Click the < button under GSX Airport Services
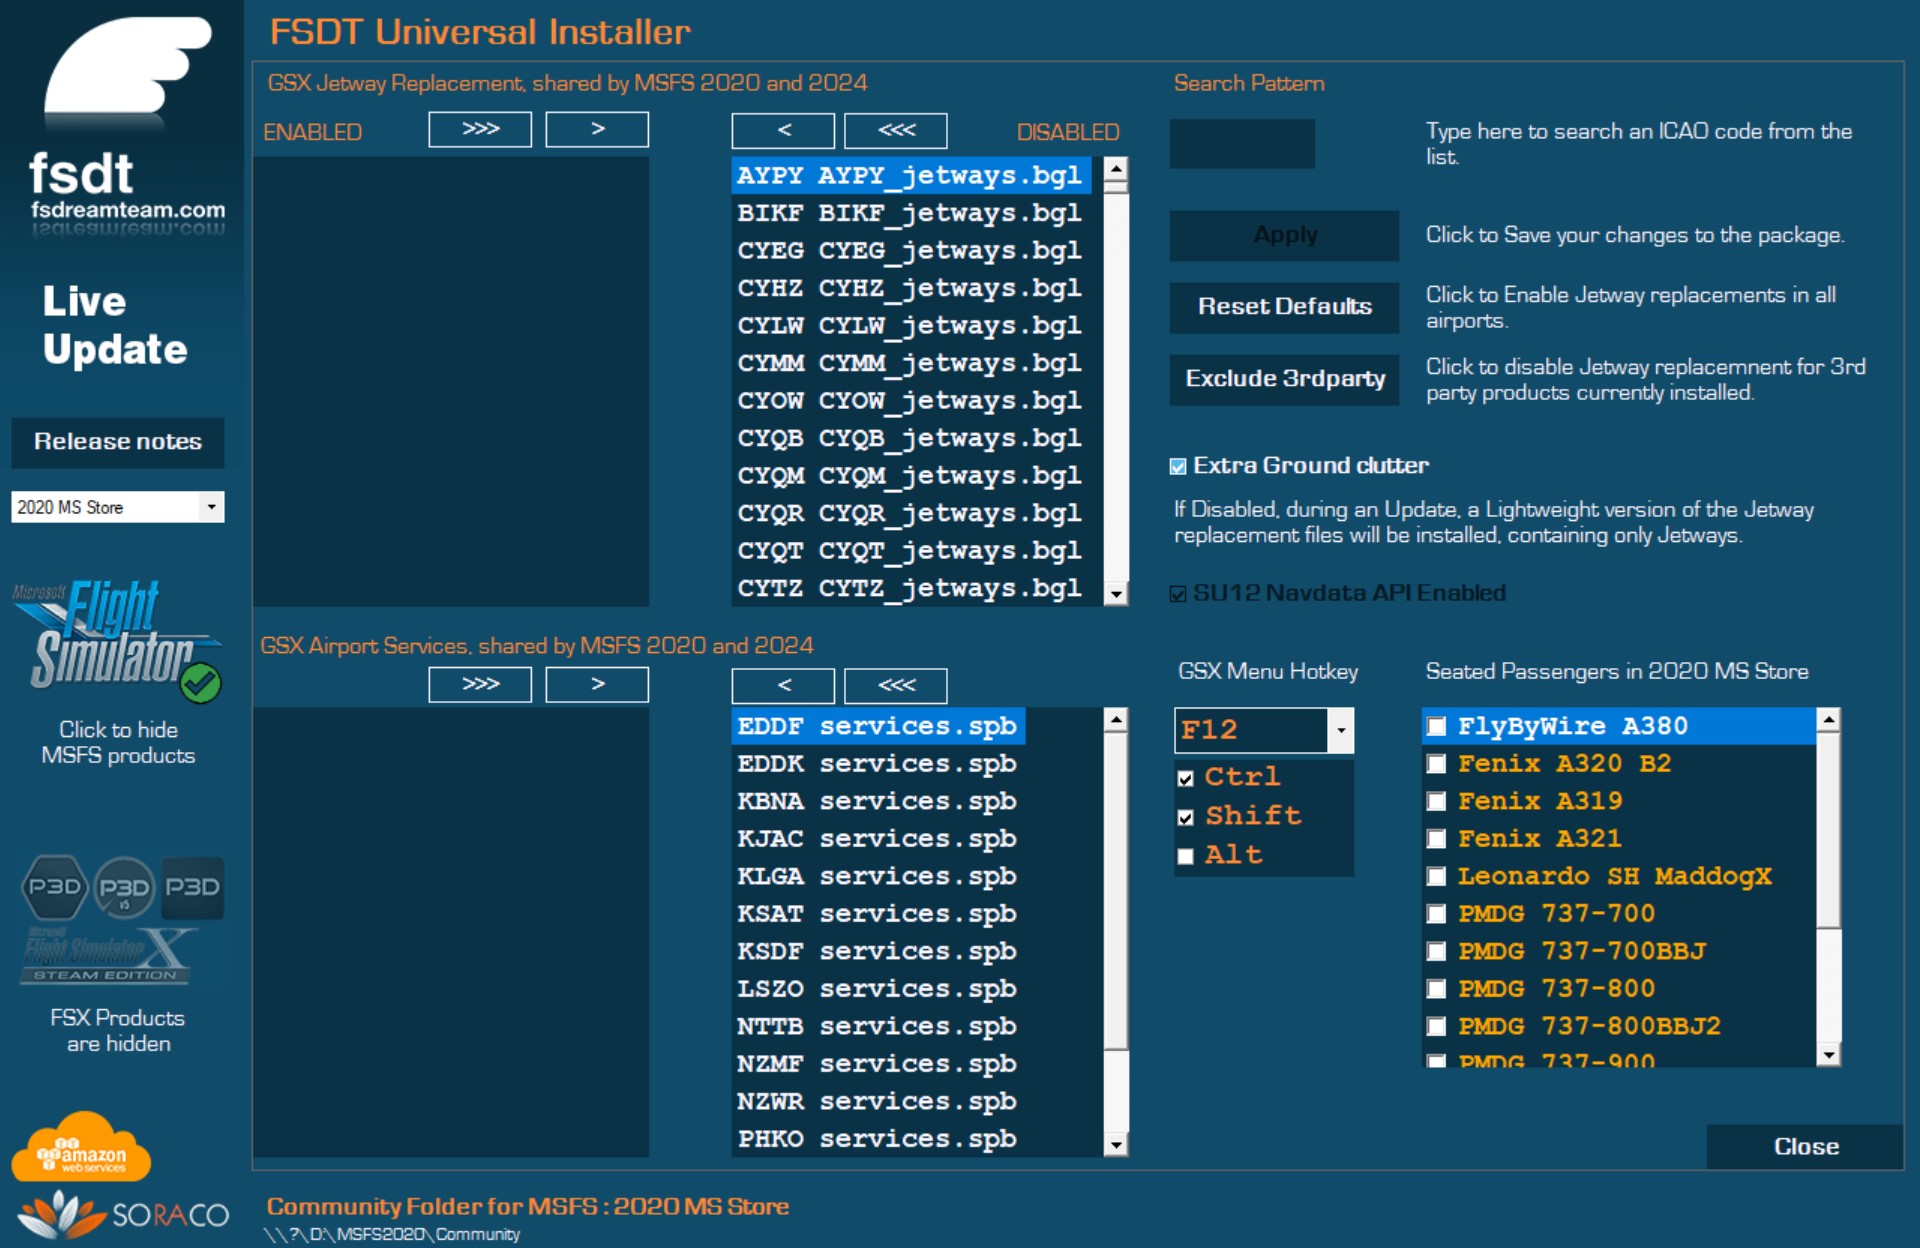Screen dimensions: 1920x1248 (x=783, y=685)
